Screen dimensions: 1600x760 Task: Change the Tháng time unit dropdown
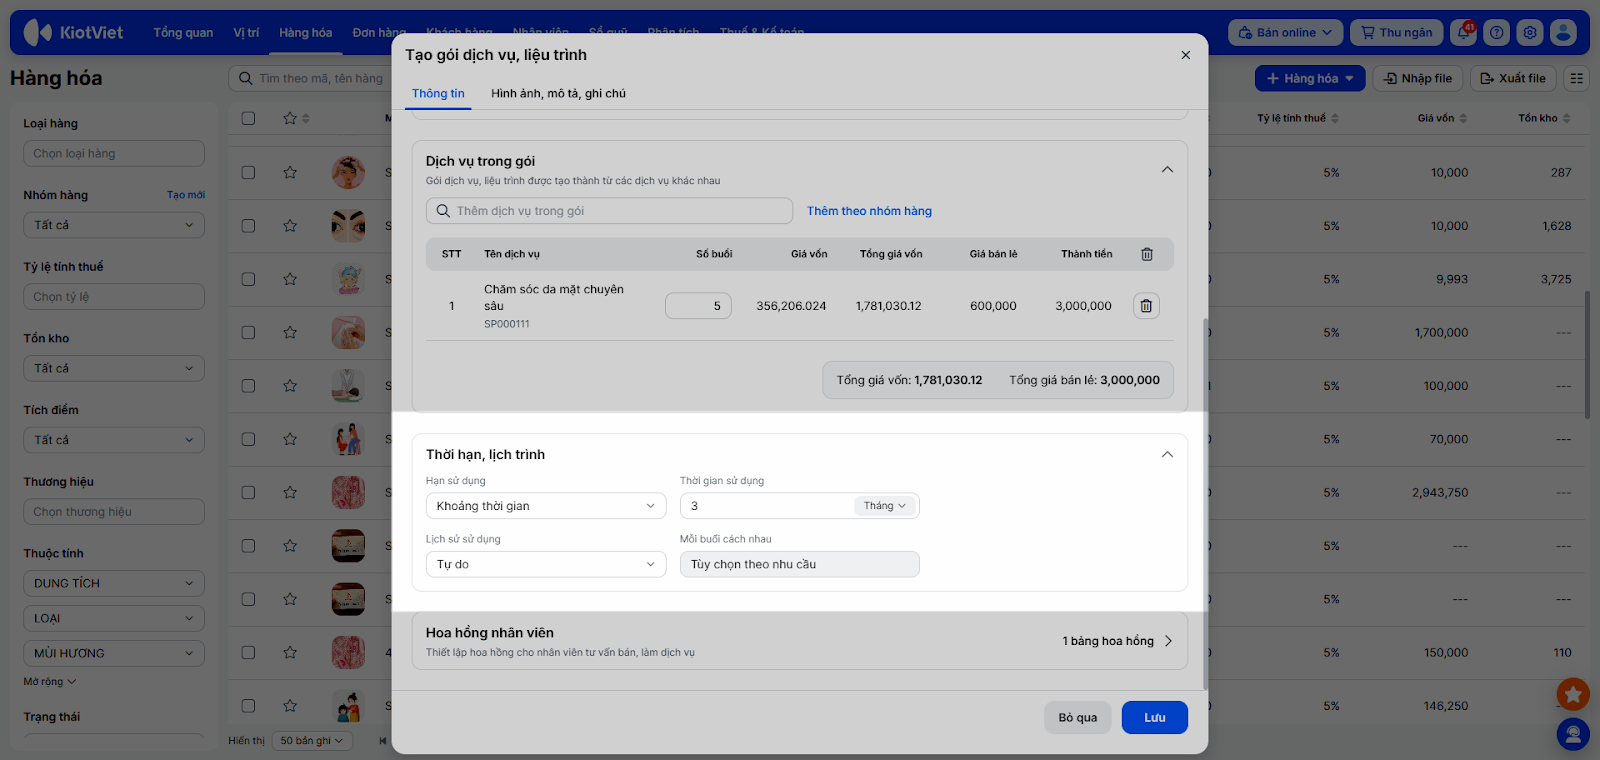[x=885, y=506]
